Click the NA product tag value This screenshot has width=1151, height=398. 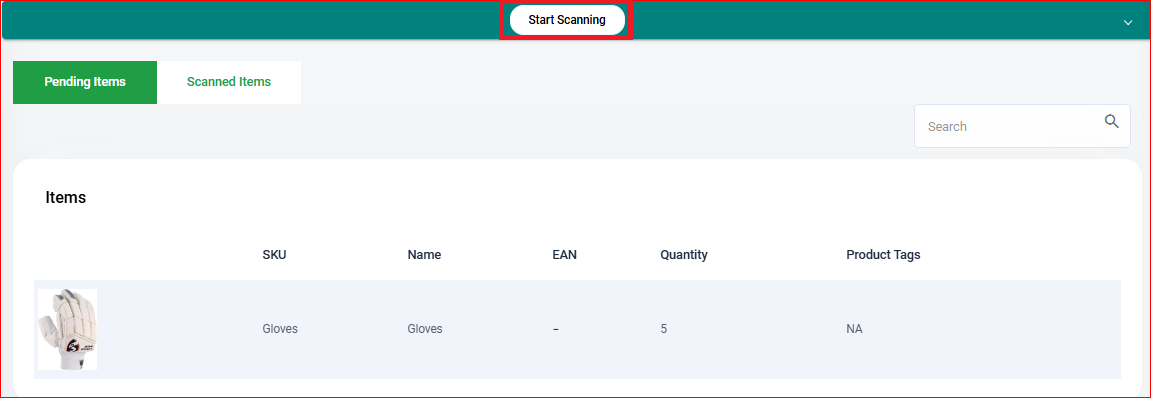point(854,329)
